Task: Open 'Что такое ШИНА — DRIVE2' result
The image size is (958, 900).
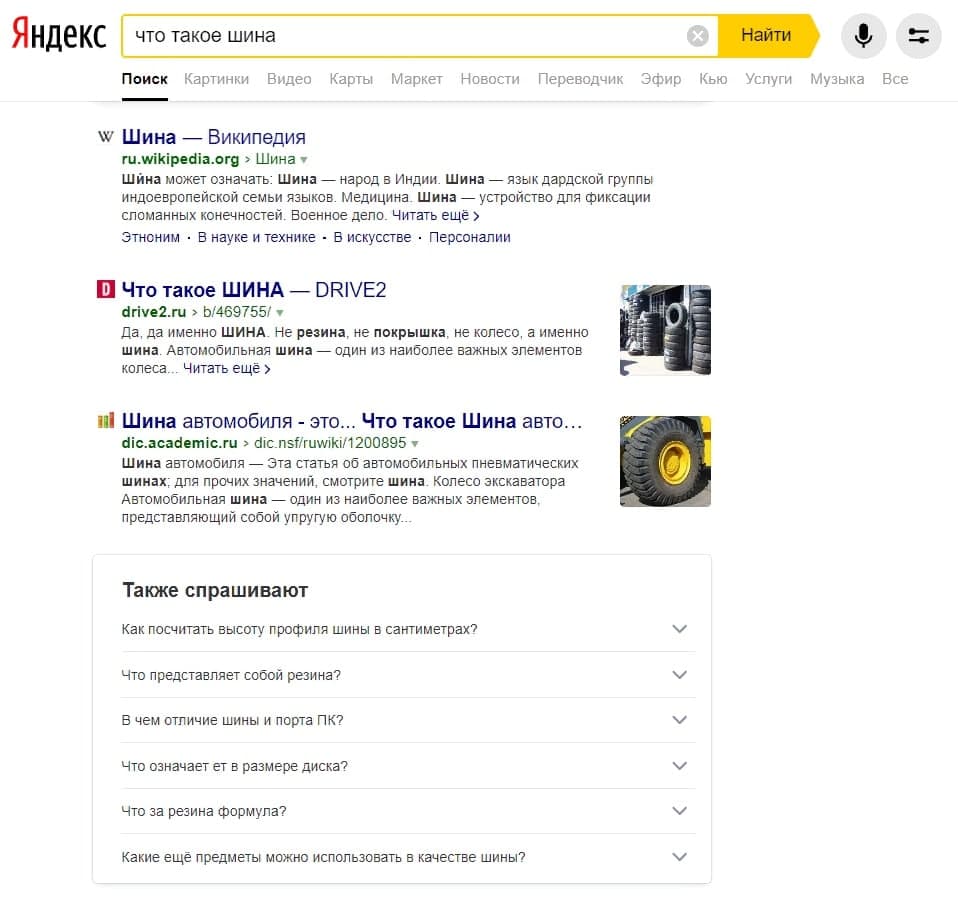Action: [254, 290]
